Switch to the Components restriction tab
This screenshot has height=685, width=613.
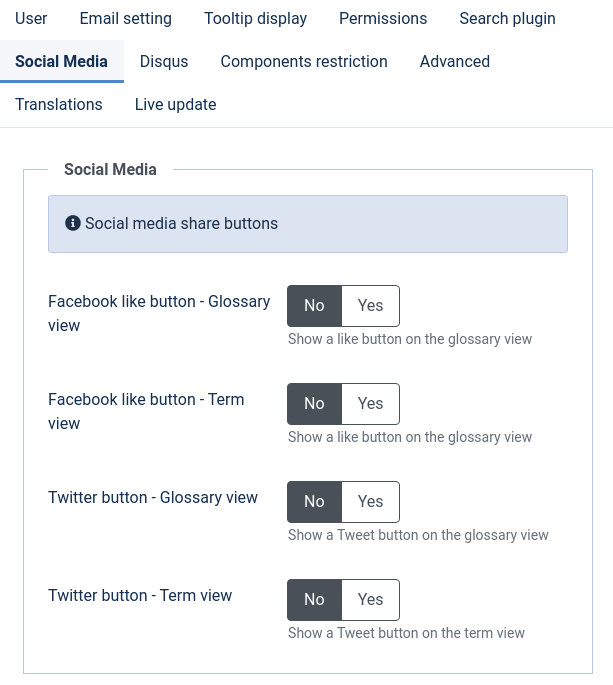point(304,62)
